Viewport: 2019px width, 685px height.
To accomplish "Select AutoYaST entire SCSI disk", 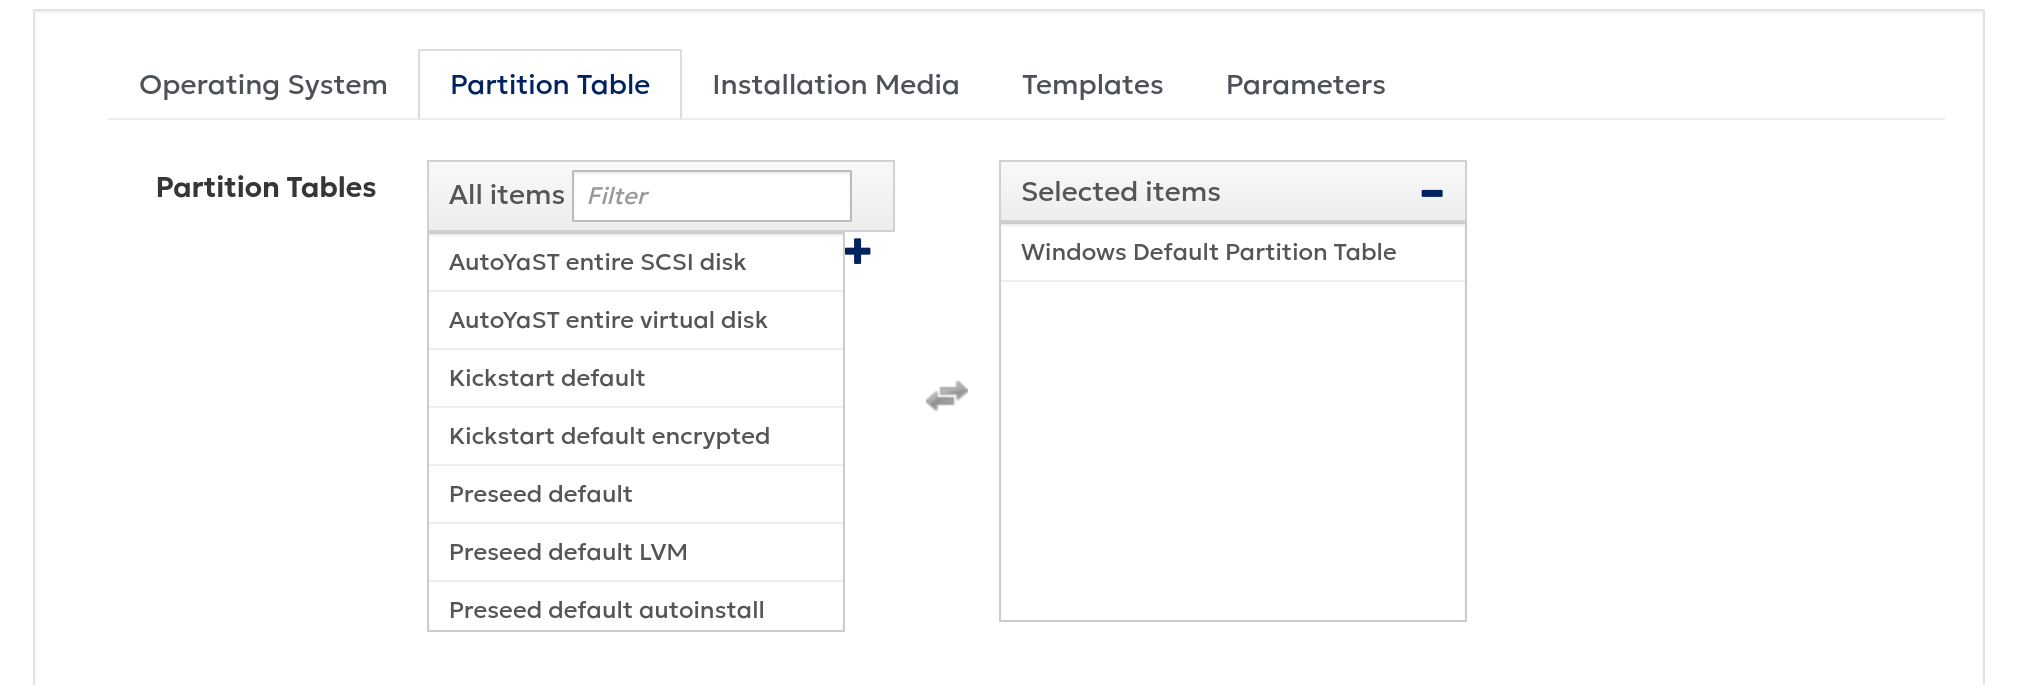I will [x=597, y=262].
